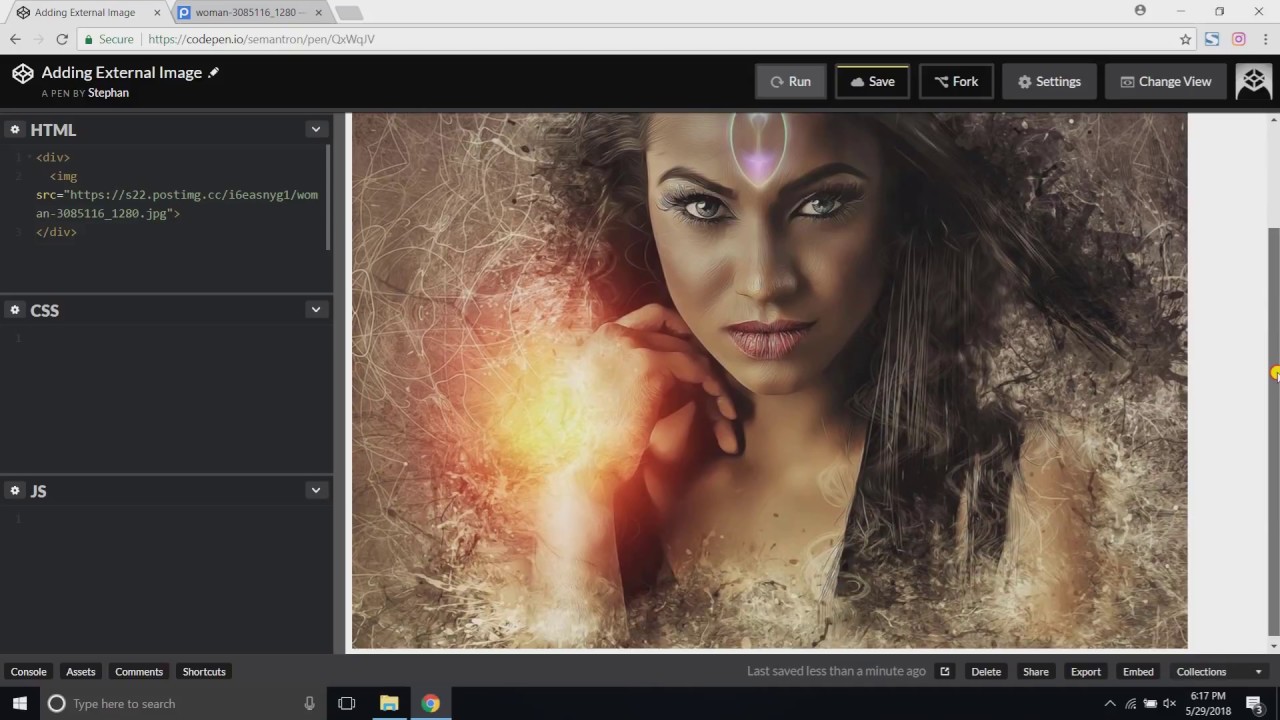The image size is (1280, 720).
Task: Open a new browser tab
Action: (x=348, y=13)
